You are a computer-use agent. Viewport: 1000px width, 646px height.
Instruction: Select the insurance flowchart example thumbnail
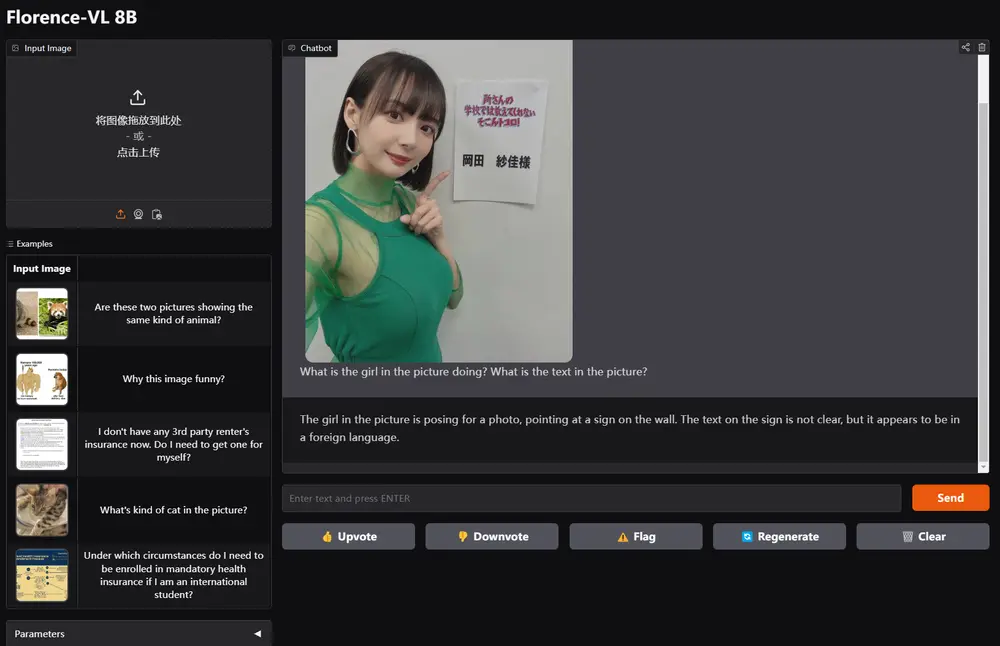[42, 575]
